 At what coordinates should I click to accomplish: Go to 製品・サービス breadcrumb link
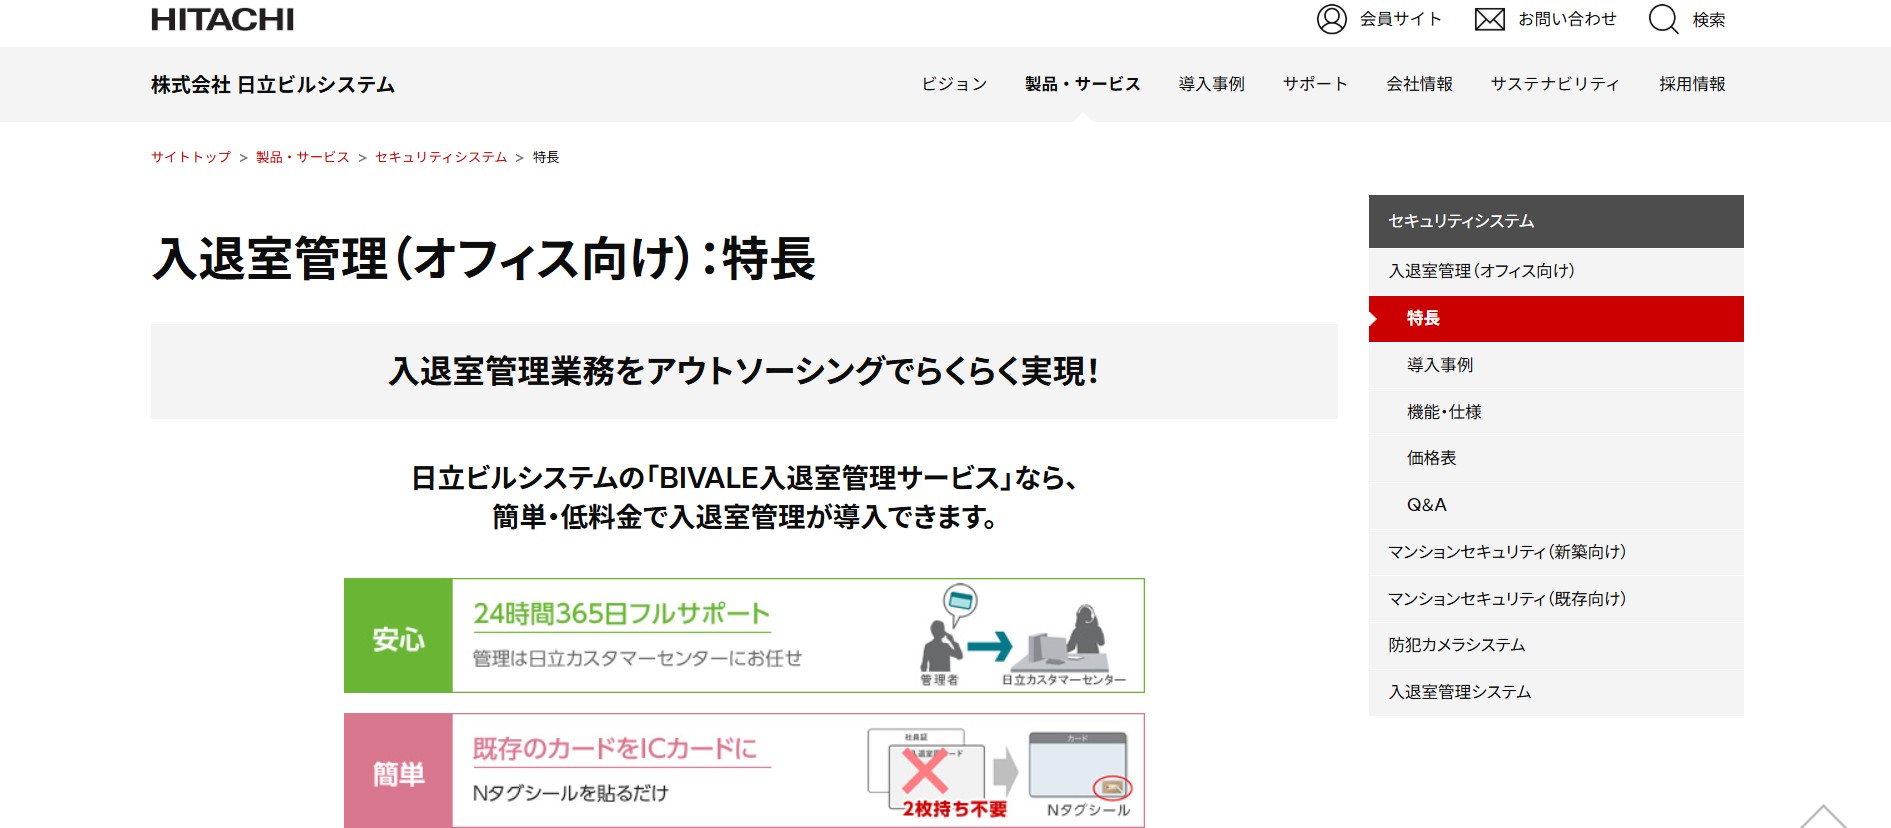(302, 157)
